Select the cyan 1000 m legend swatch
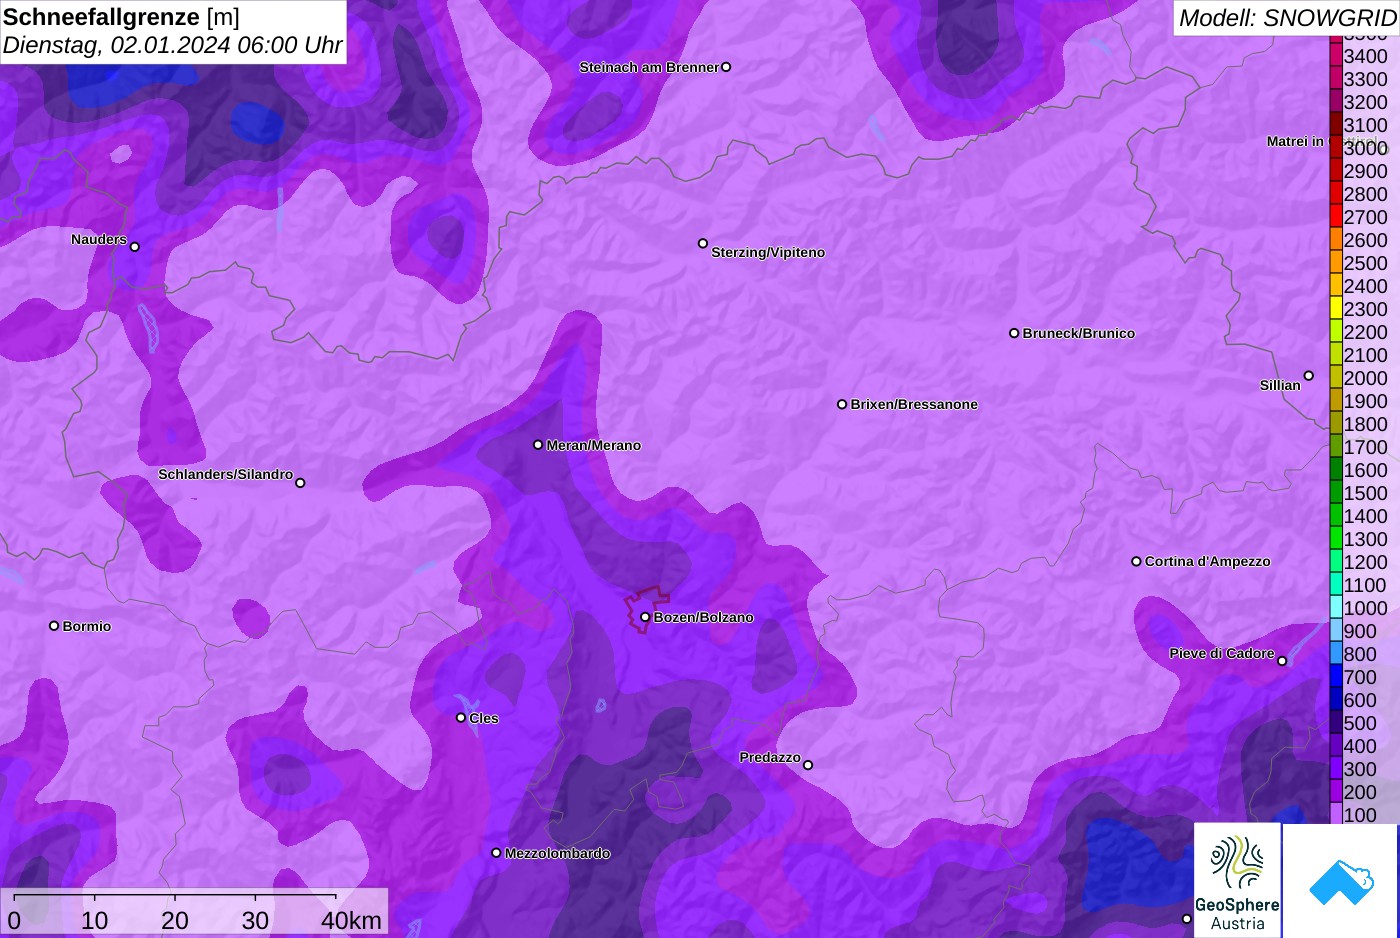 click(1336, 608)
